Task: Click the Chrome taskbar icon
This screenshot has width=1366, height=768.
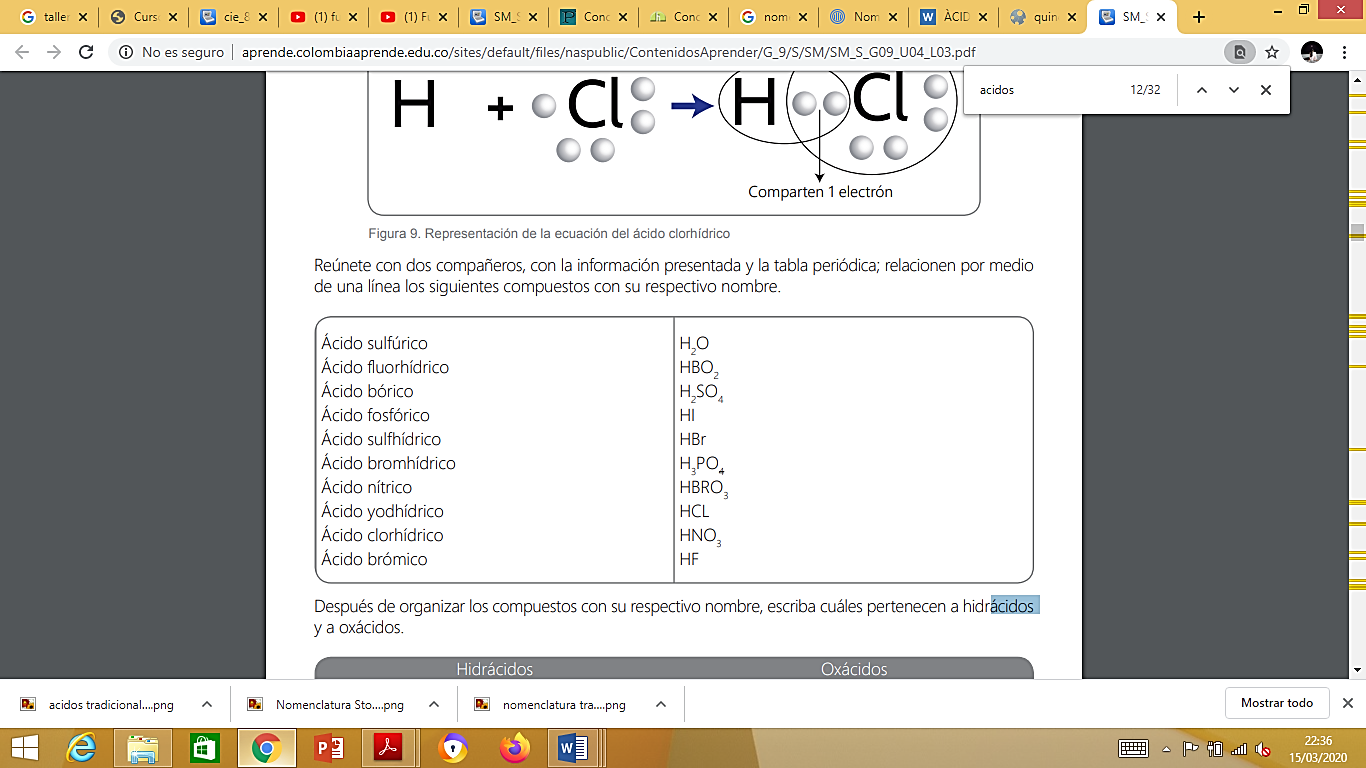Action: [266, 748]
